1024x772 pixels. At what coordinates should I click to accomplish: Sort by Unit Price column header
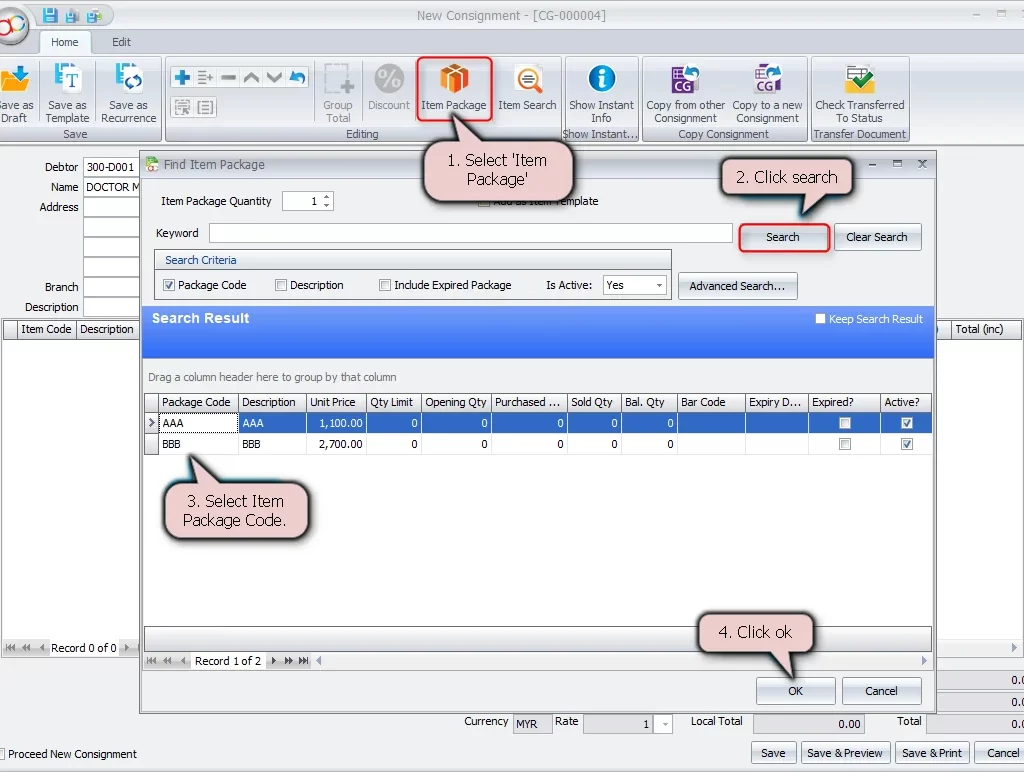tap(336, 402)
